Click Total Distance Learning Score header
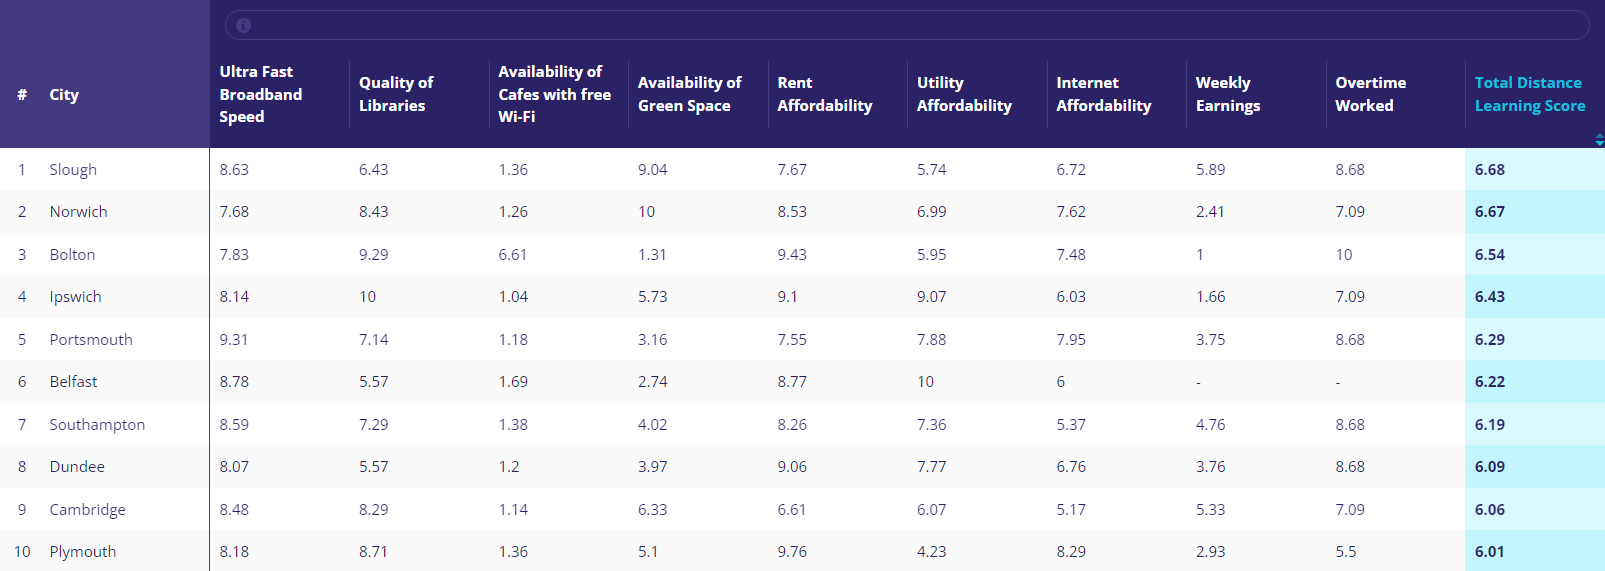 coord(1529,94)
